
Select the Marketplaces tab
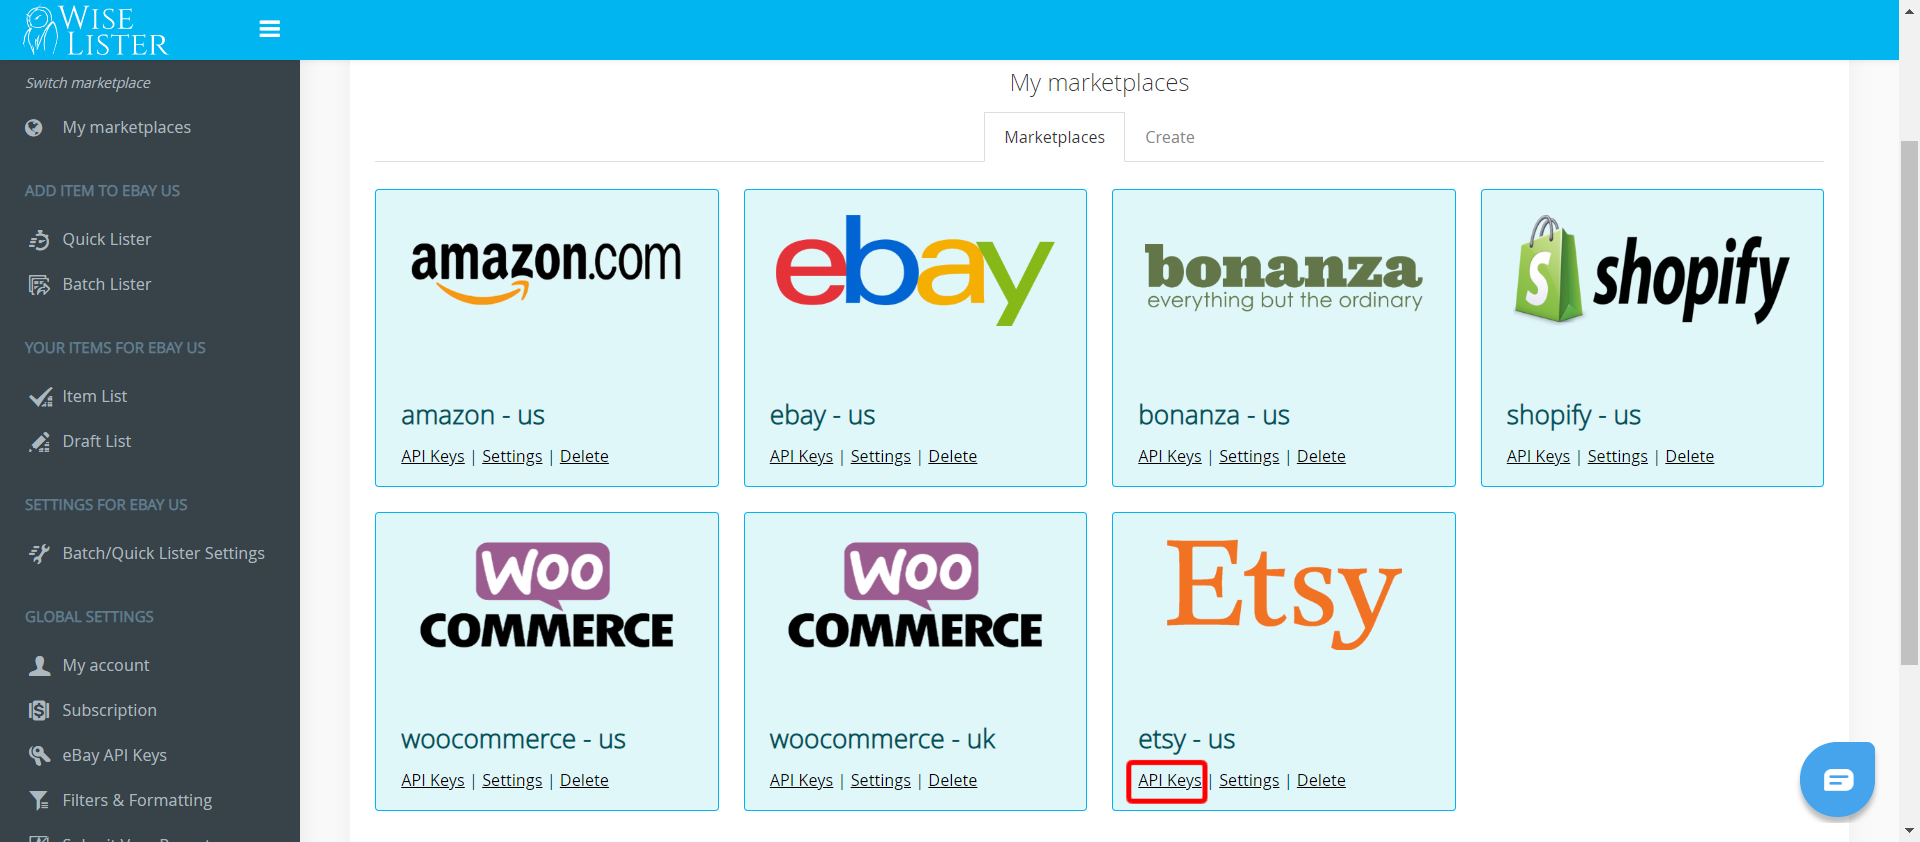(1054, 137)
